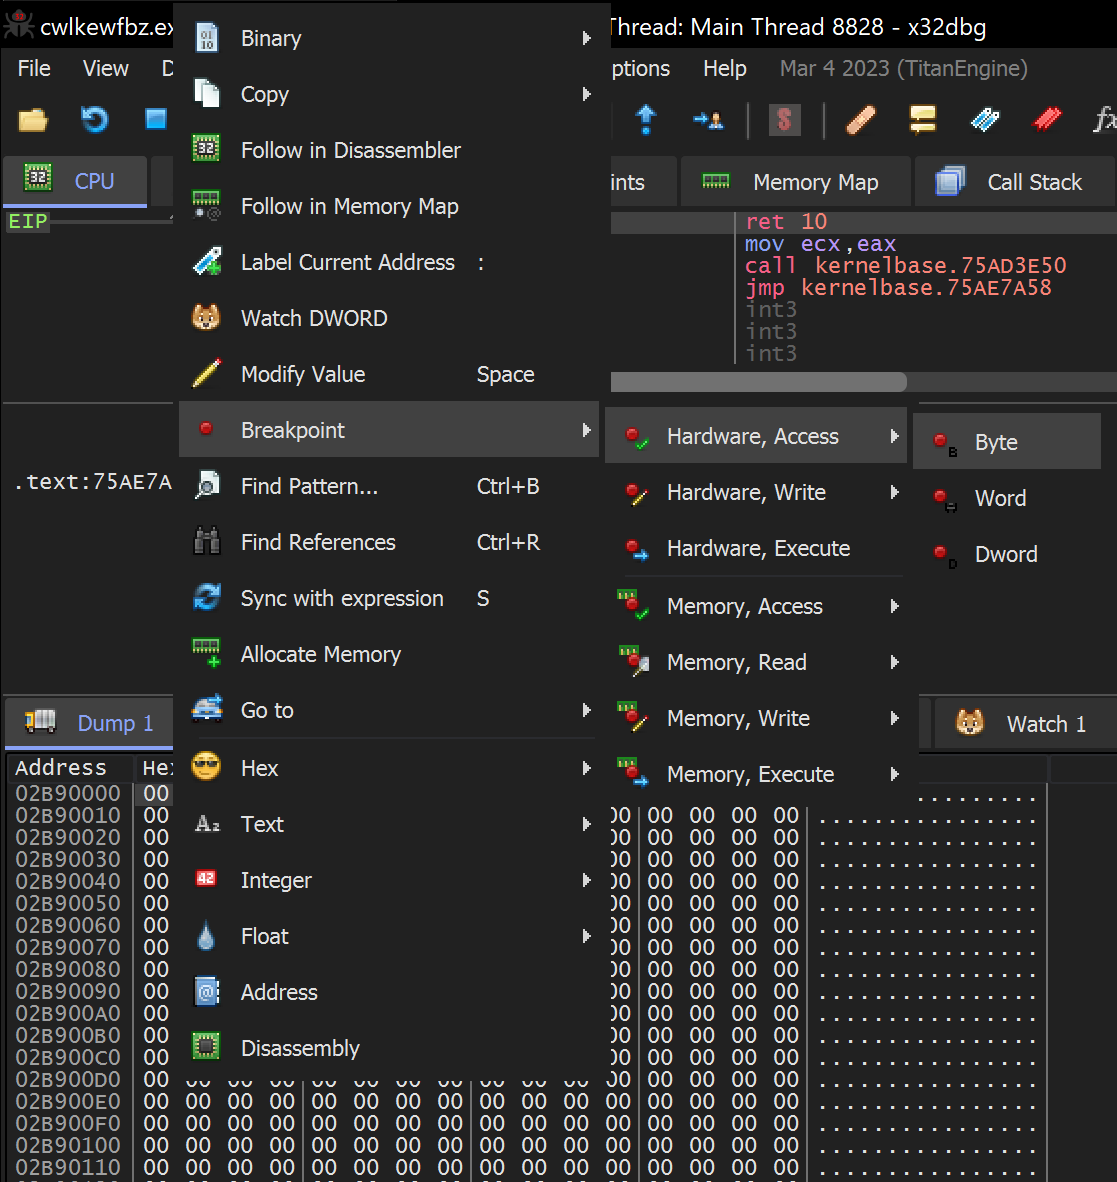Choose Follow in Memory Map

click(x=389, y=206)
